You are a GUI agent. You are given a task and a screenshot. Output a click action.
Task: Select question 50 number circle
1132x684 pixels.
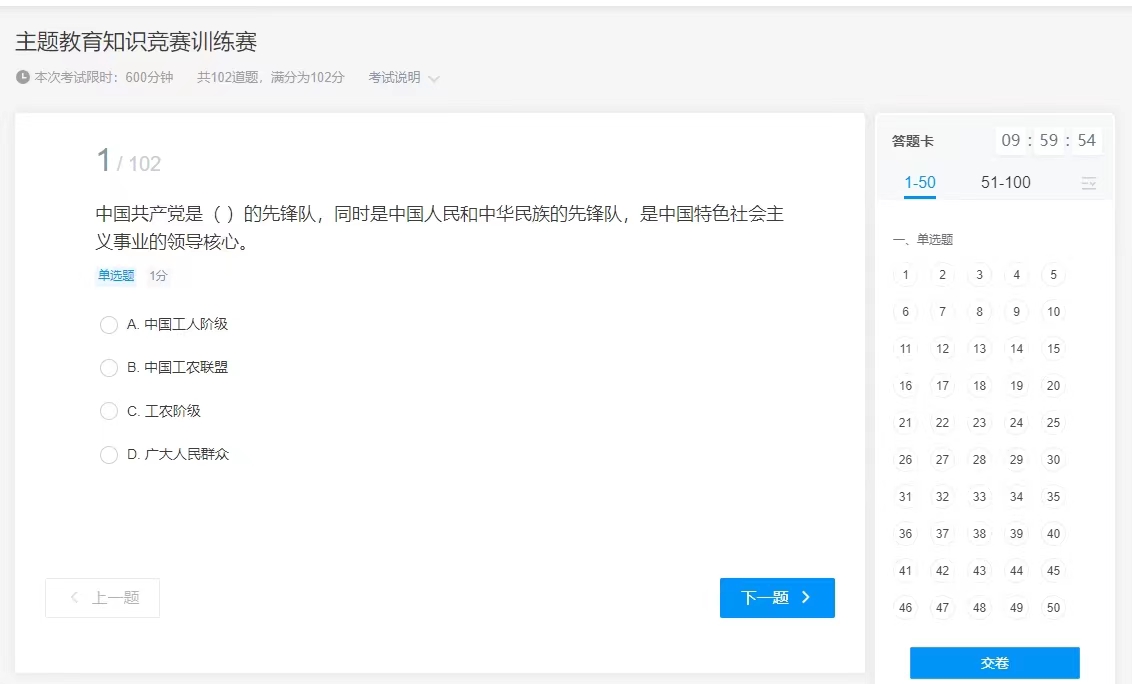(x=1053, y=607)
